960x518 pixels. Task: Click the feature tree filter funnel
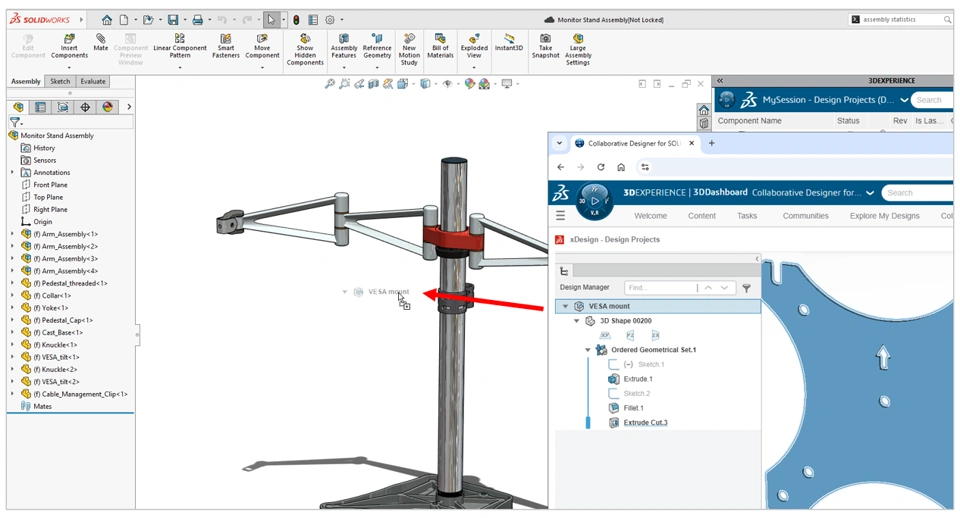pyautogui.click(x=15, y=122)
